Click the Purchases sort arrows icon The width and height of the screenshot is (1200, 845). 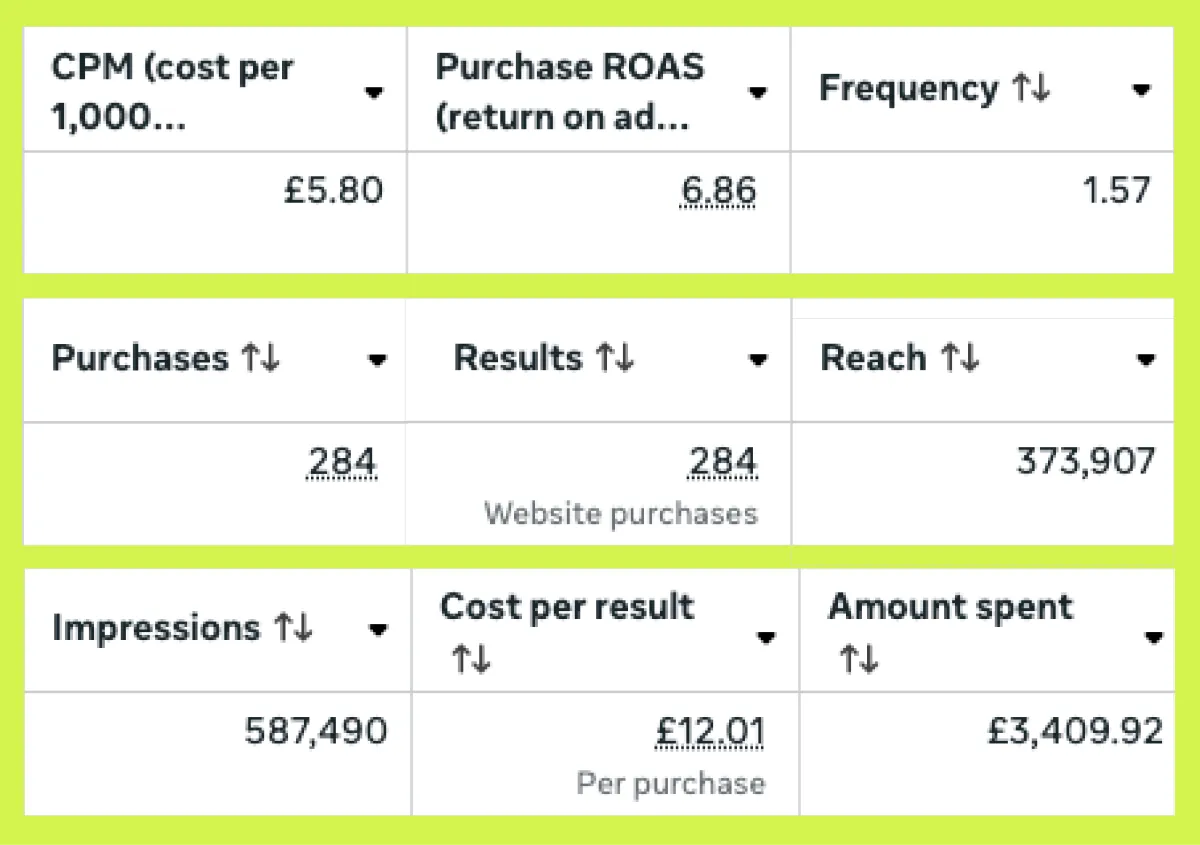tap(260, 359)
